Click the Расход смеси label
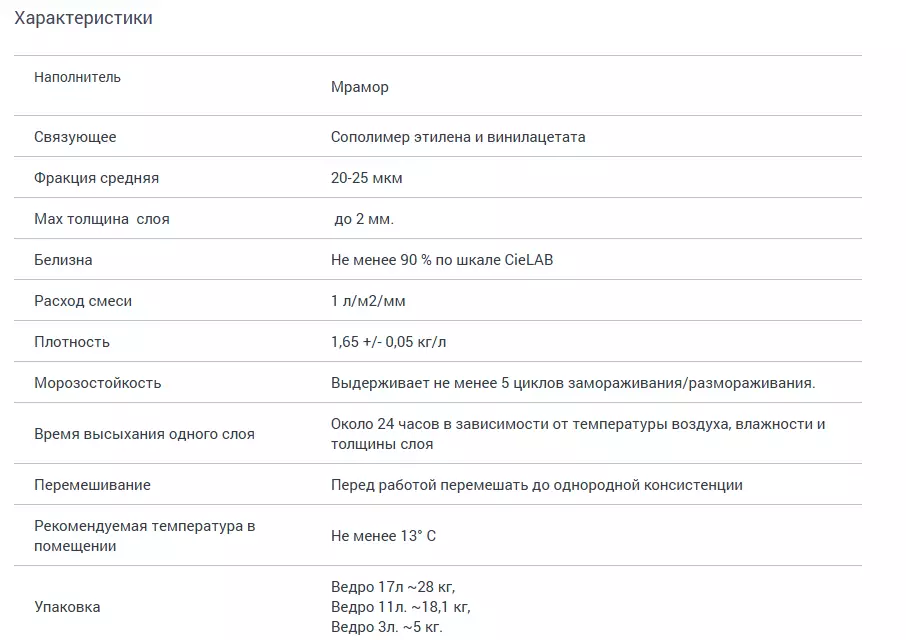The image size is (906, 640). [x=83, y=301]
